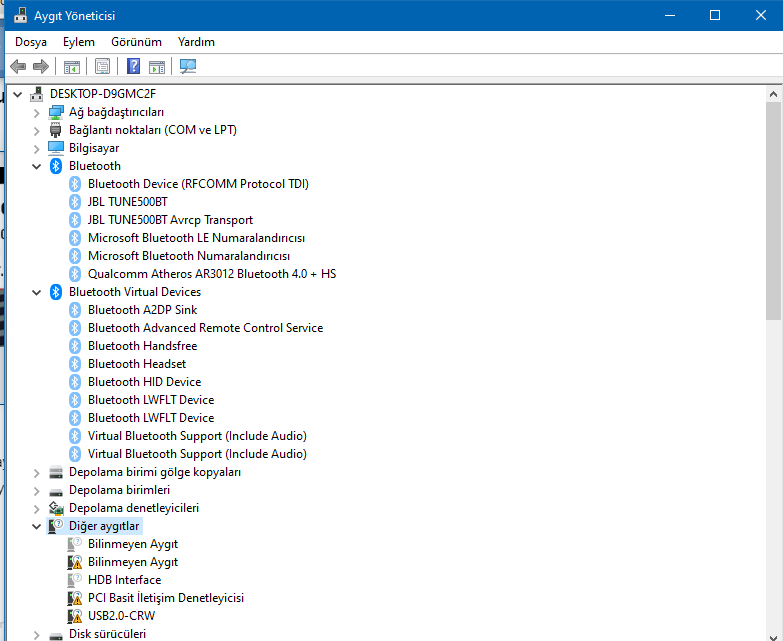
Task: Click the blue Help question-mark icon
Action: coord(133,66)
